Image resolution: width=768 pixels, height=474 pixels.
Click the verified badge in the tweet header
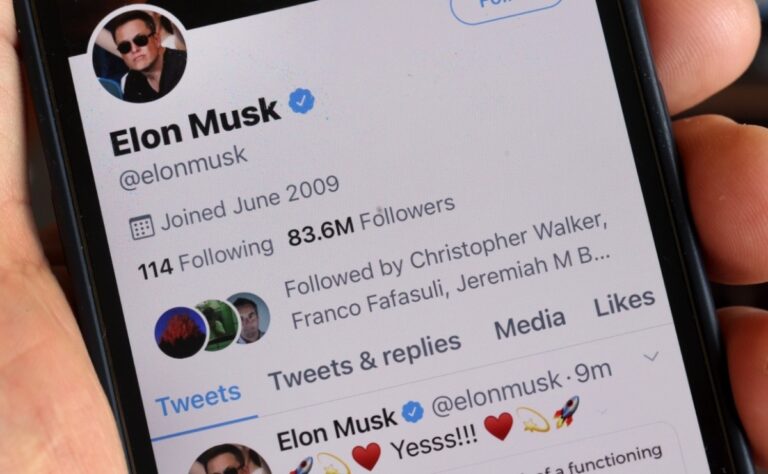coord(413,411)
